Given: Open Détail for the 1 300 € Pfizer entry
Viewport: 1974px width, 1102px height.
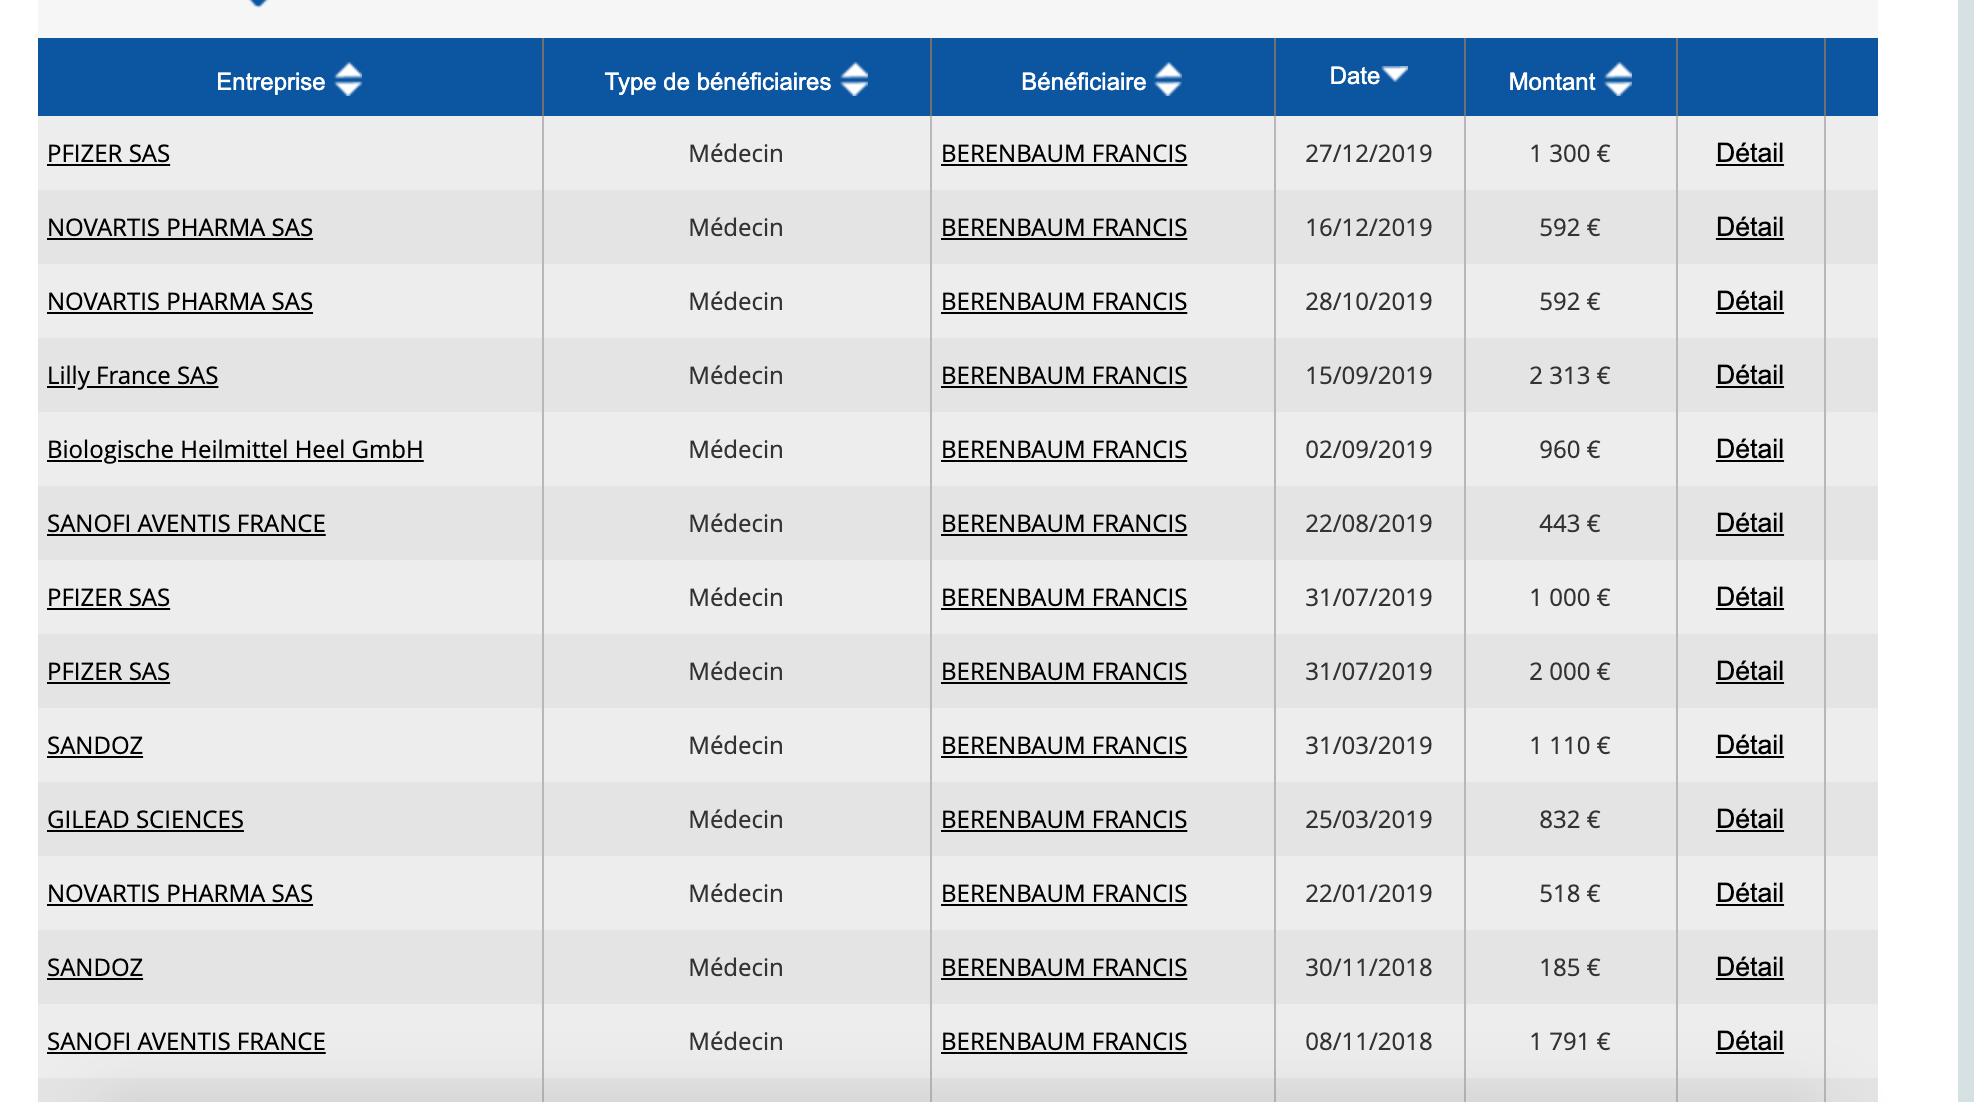Looking at the screenshot, I should tap(1749, 153).
